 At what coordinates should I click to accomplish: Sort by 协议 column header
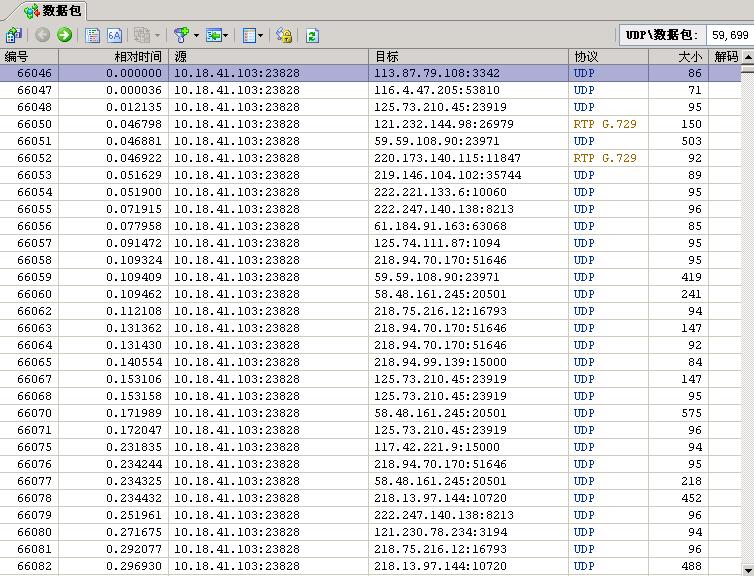[x=586, y=57]
